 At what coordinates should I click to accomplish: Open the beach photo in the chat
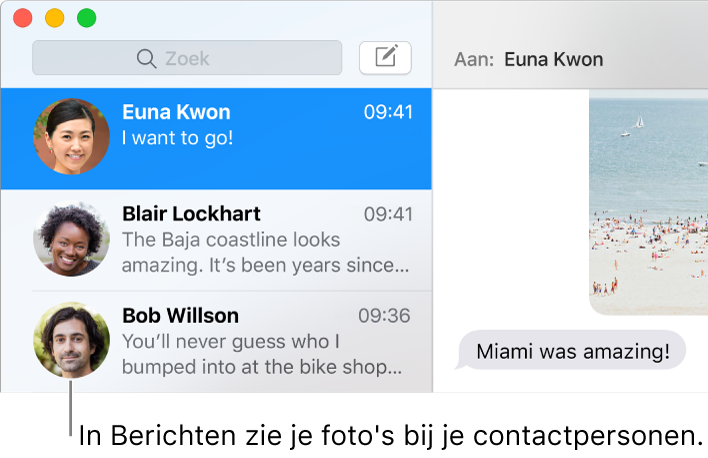coord(648,202)
